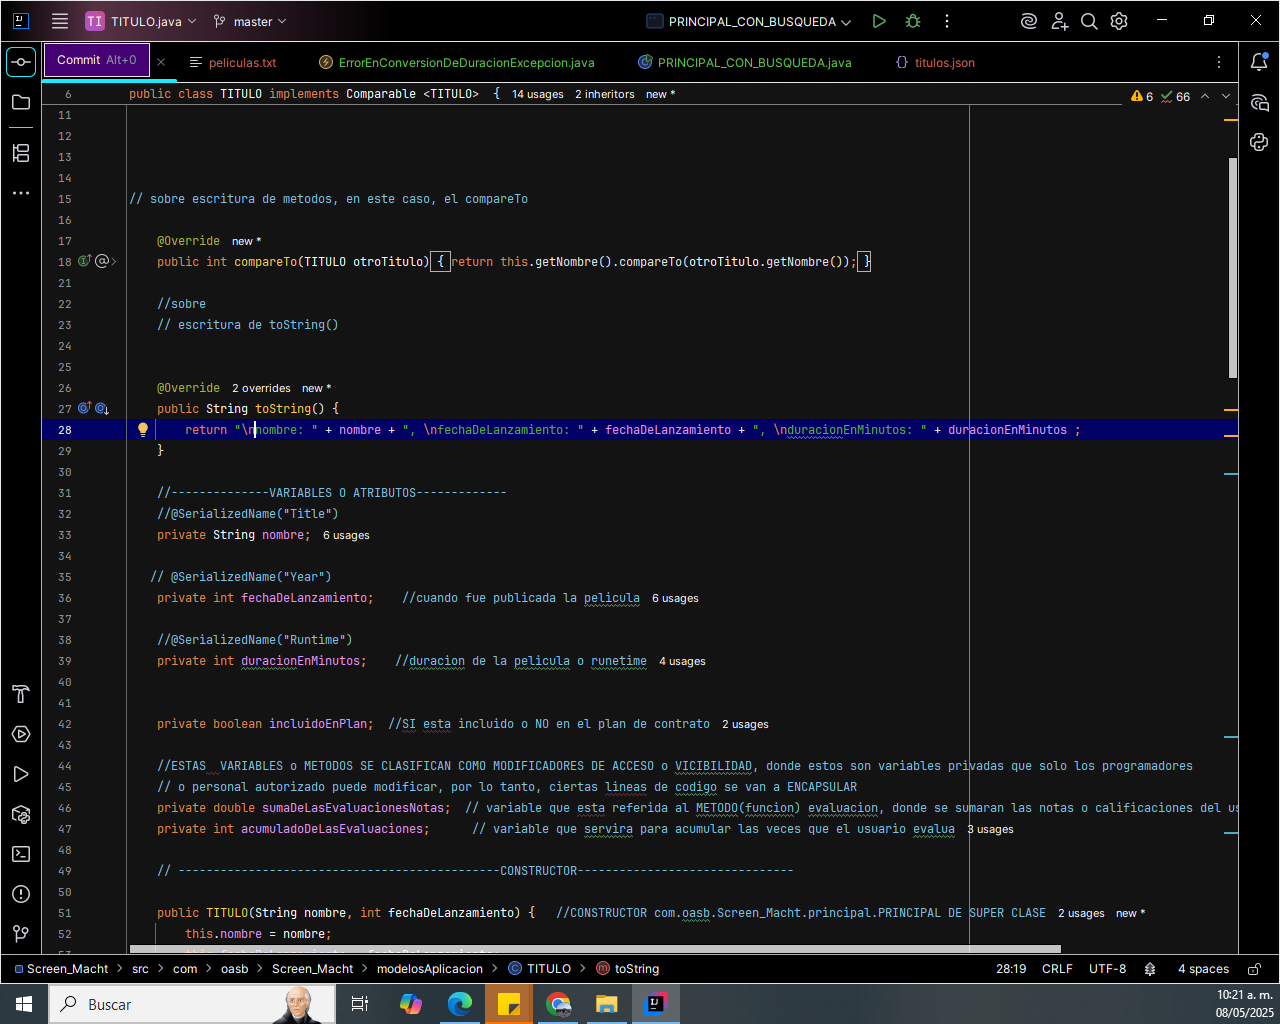
Task: Open IDE settings gear
Action: click(1119, 21)
